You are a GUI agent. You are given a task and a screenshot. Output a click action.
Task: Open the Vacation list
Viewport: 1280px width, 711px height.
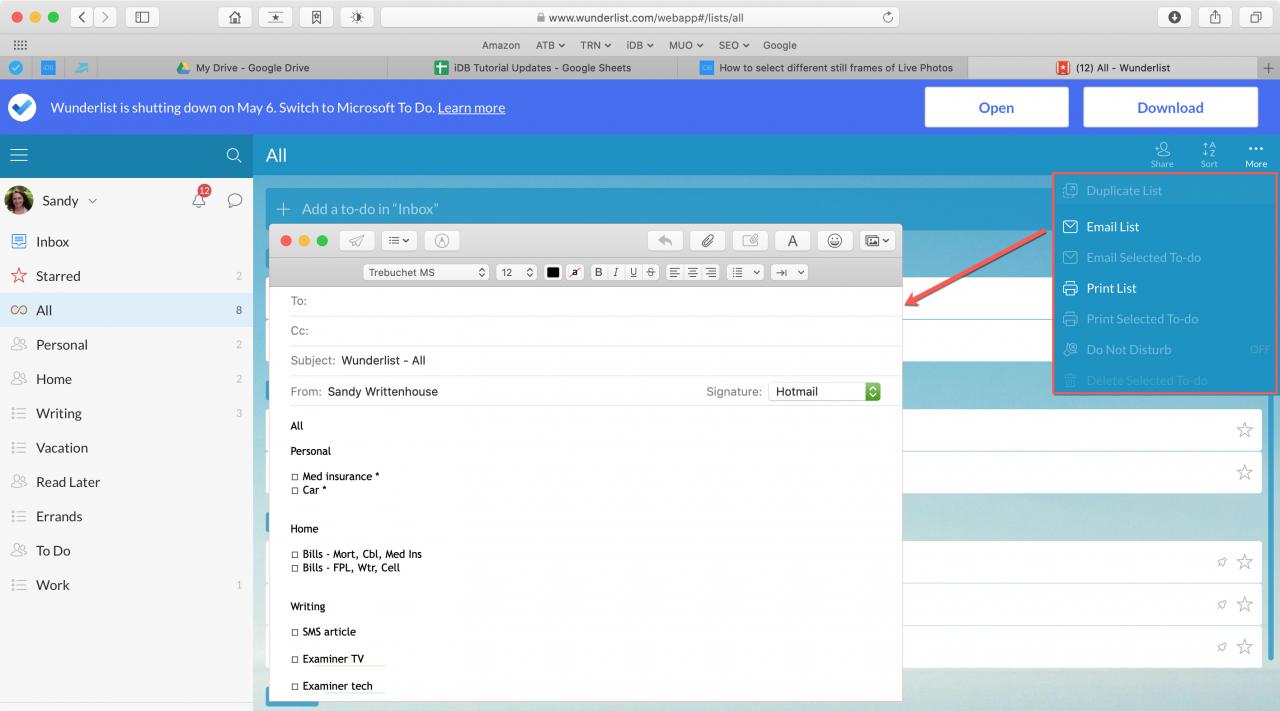(126, 448)
